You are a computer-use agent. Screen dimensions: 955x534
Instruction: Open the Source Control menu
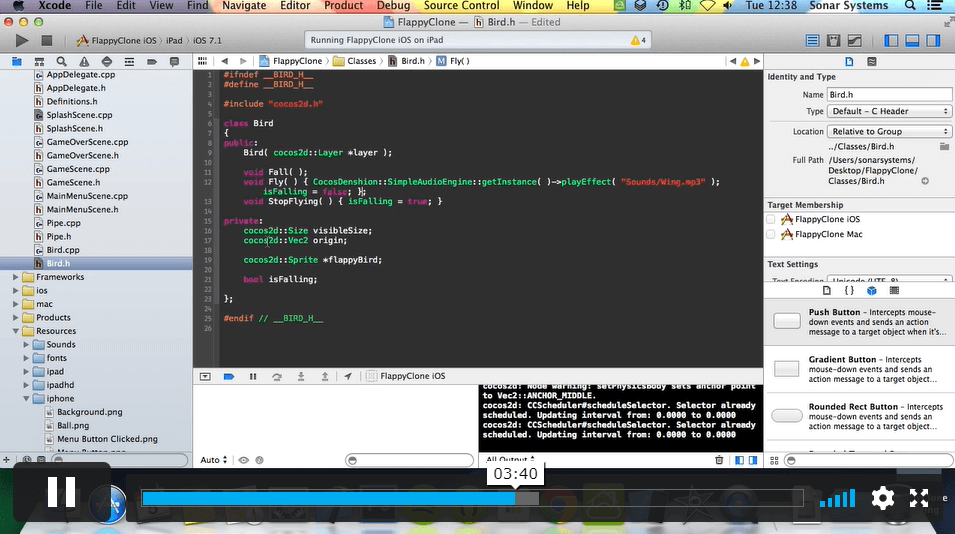(461, 5)
